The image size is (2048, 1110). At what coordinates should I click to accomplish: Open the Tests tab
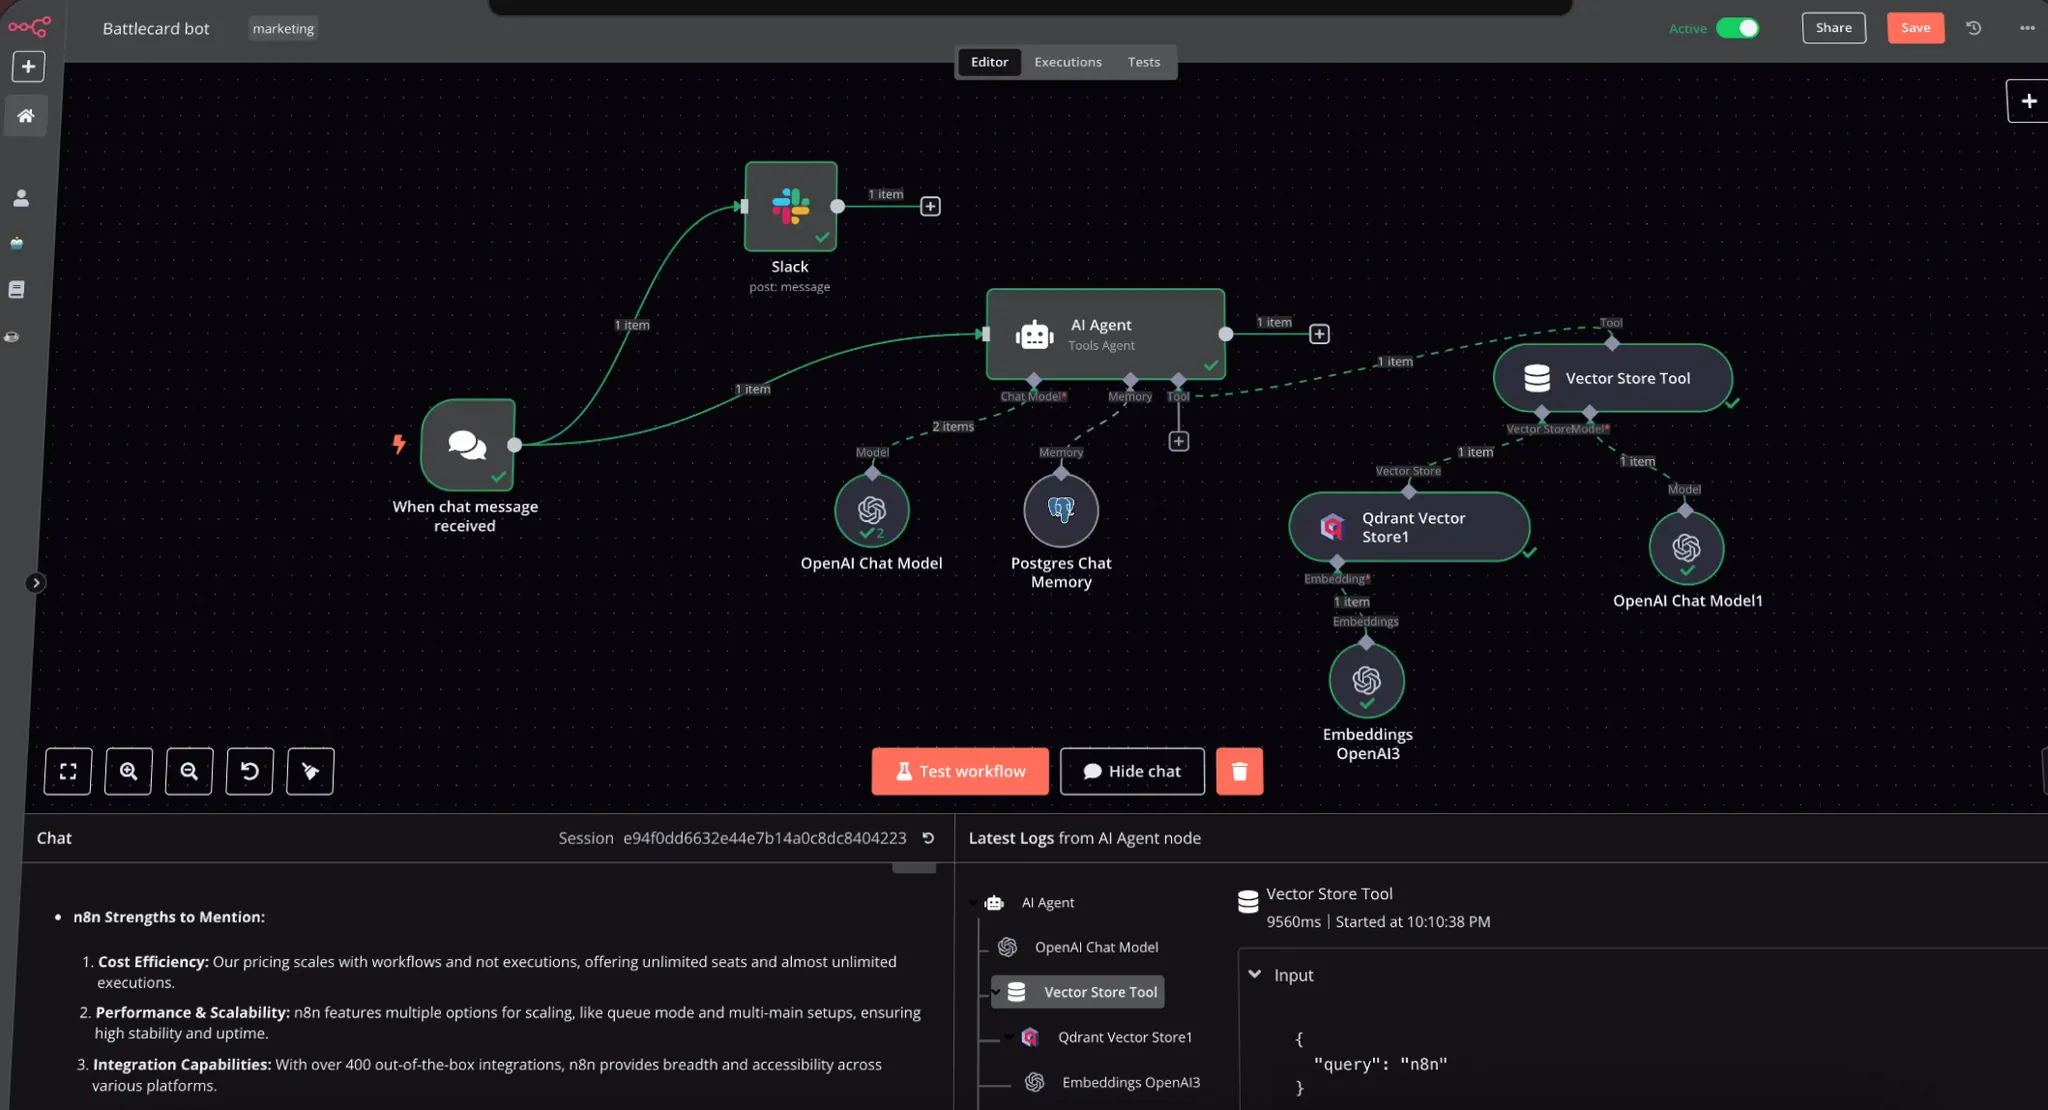(x=1143, y=62)
